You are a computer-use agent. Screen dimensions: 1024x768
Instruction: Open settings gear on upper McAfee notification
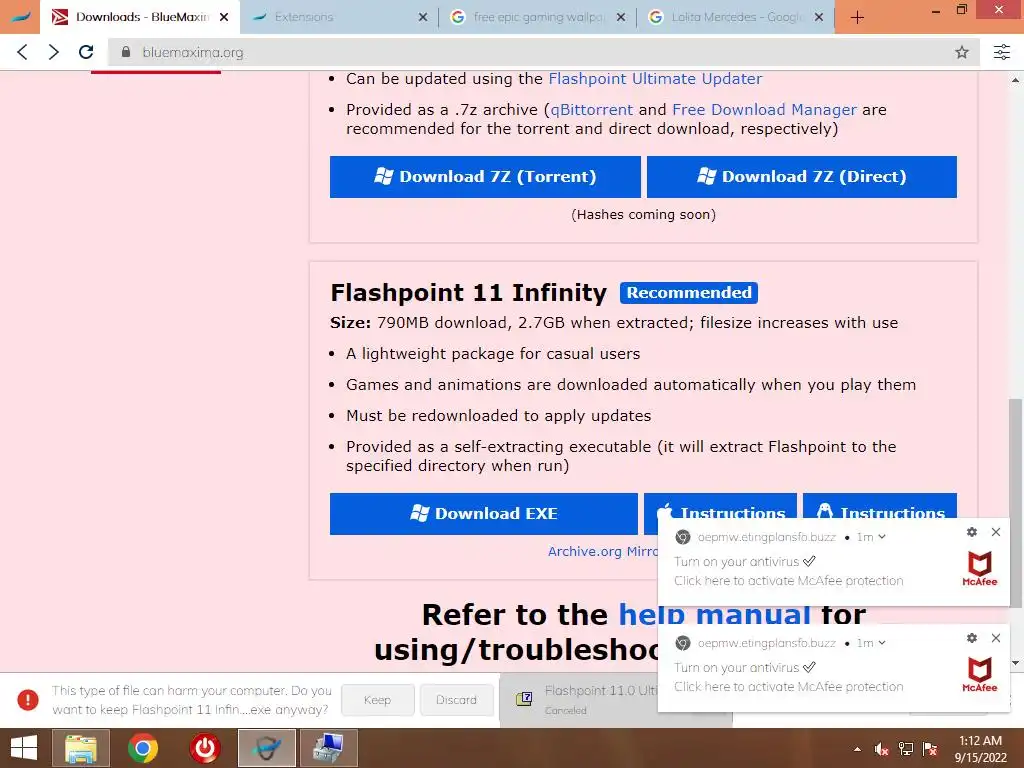[x=972, y=532]
